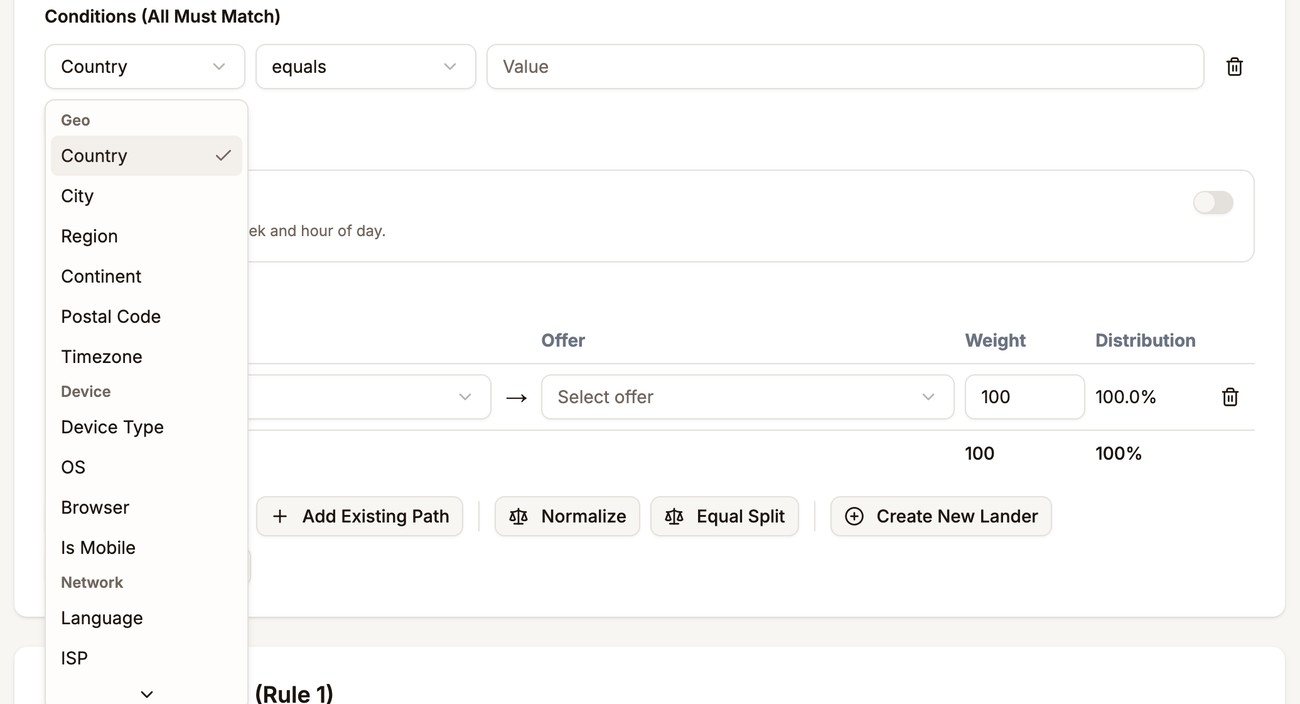Viewport: 1300px width, 704px height.
Task: Click the Equal Split button
Action: [x=725, y=516]
